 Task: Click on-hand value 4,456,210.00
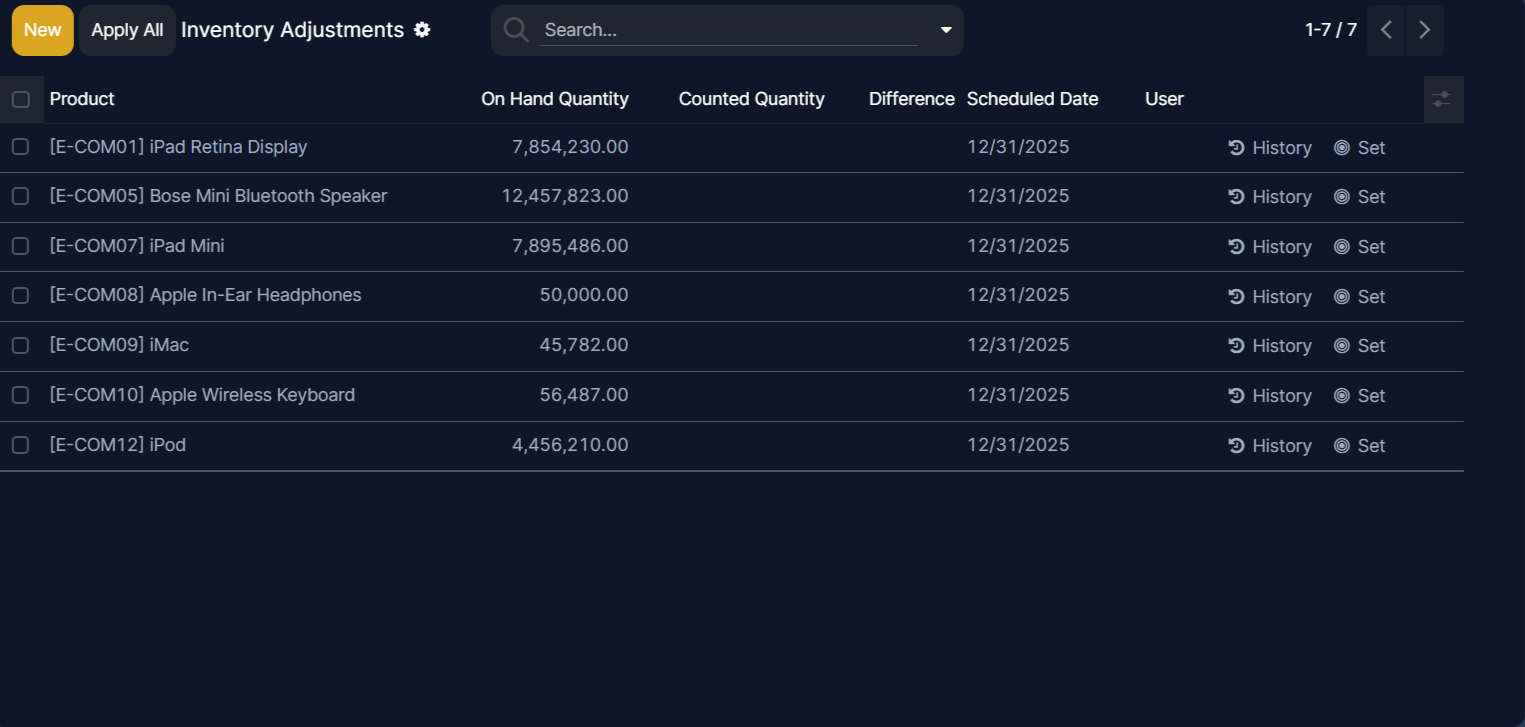tap(570, 445)
